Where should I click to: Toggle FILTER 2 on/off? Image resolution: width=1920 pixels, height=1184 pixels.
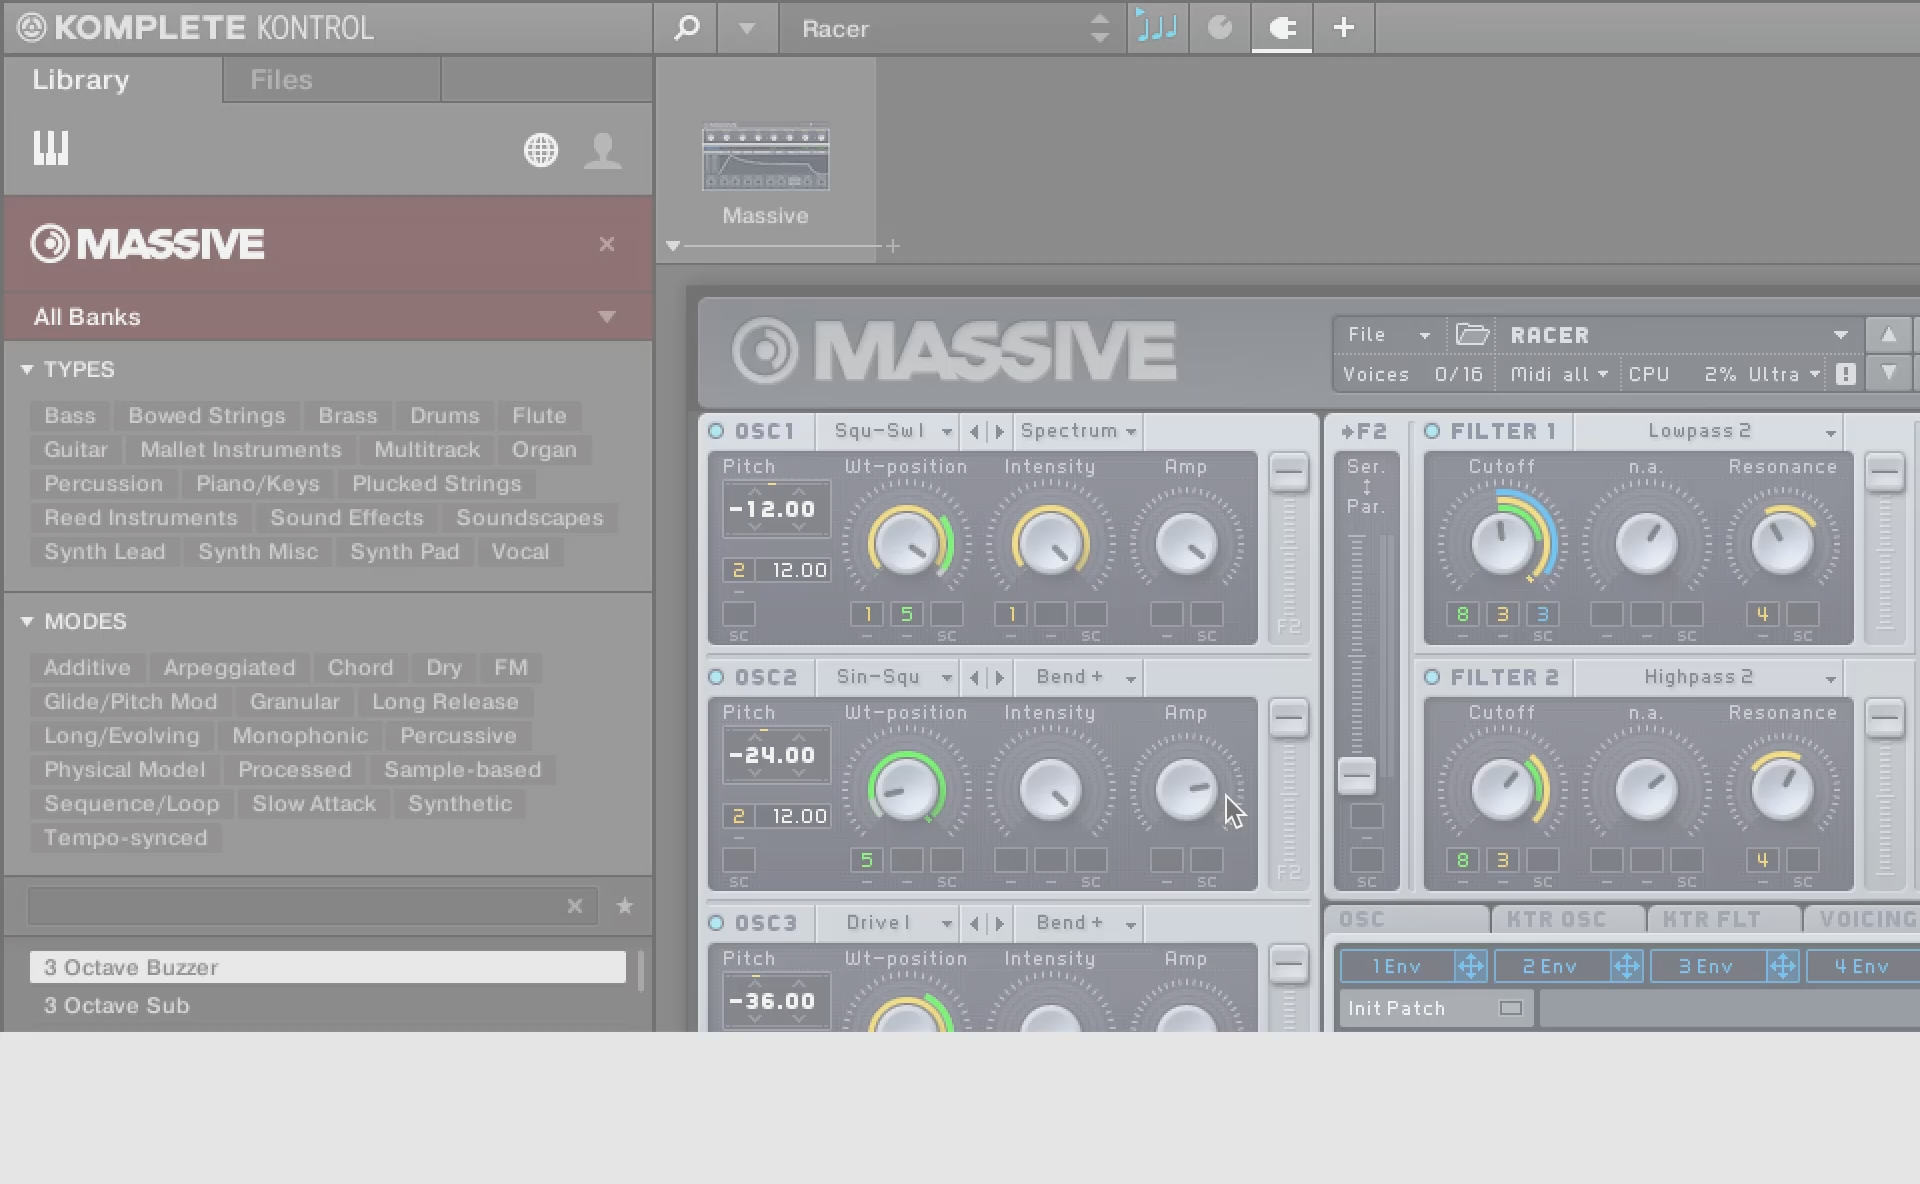coord(1432,677)
